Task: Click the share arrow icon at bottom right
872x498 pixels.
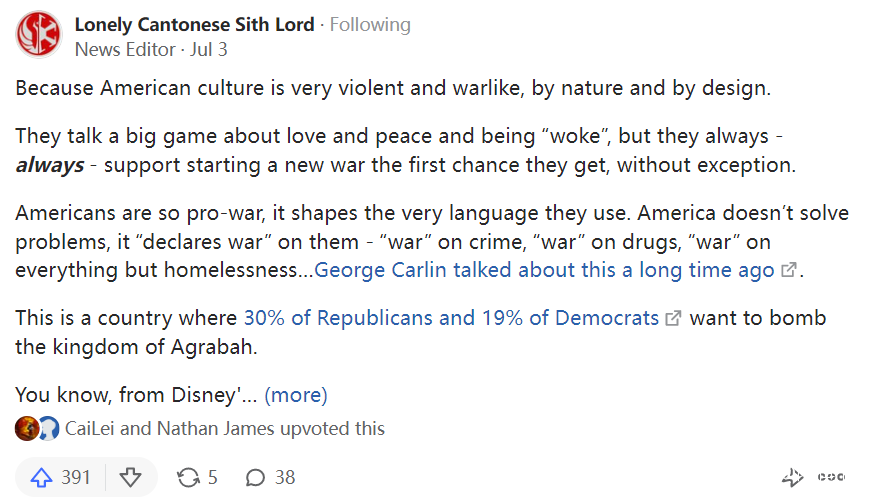Action: click(x=792, y=477)
